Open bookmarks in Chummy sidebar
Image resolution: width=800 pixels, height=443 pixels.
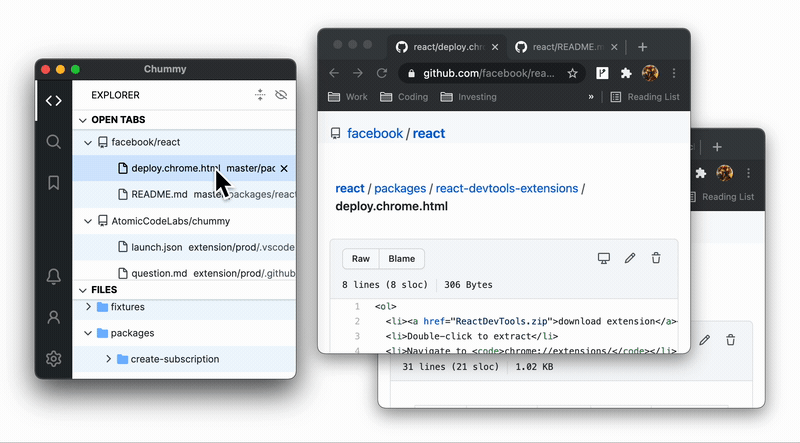(54, 183)
